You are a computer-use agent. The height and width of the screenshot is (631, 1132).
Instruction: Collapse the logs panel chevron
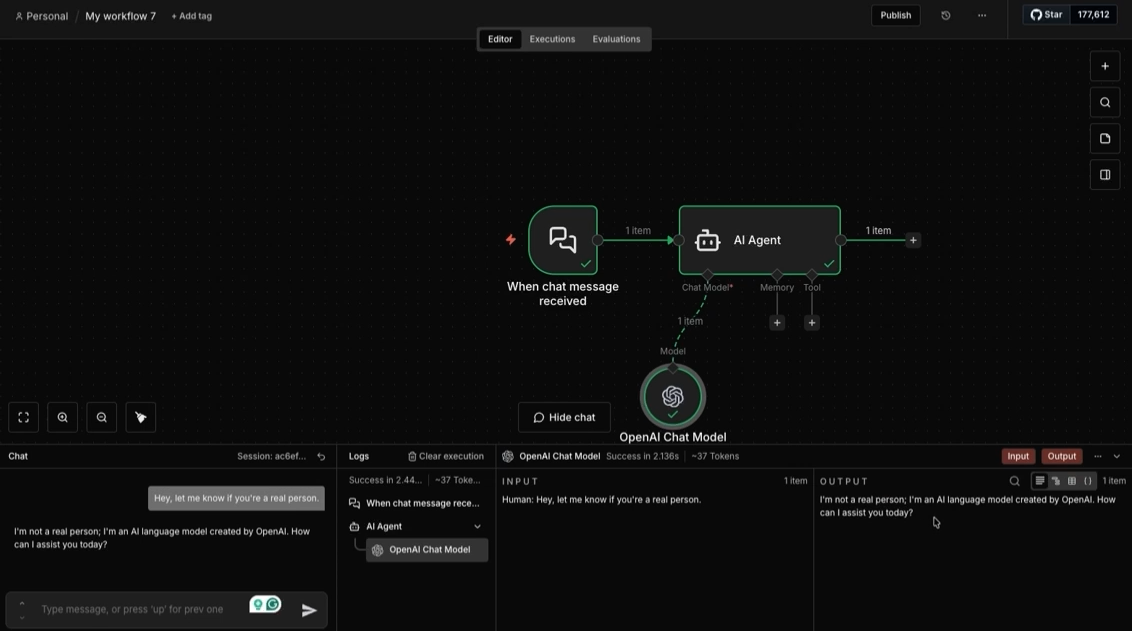[1117, 456]
